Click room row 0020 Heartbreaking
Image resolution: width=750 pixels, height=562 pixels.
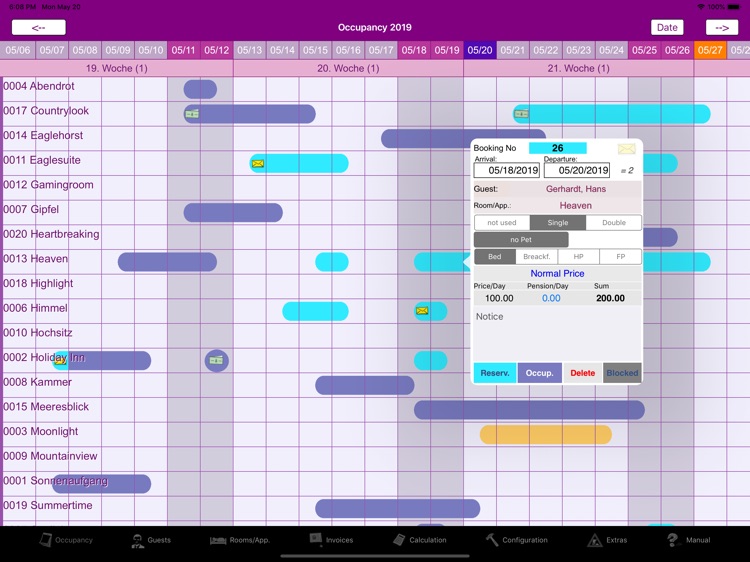pos(51,234)
